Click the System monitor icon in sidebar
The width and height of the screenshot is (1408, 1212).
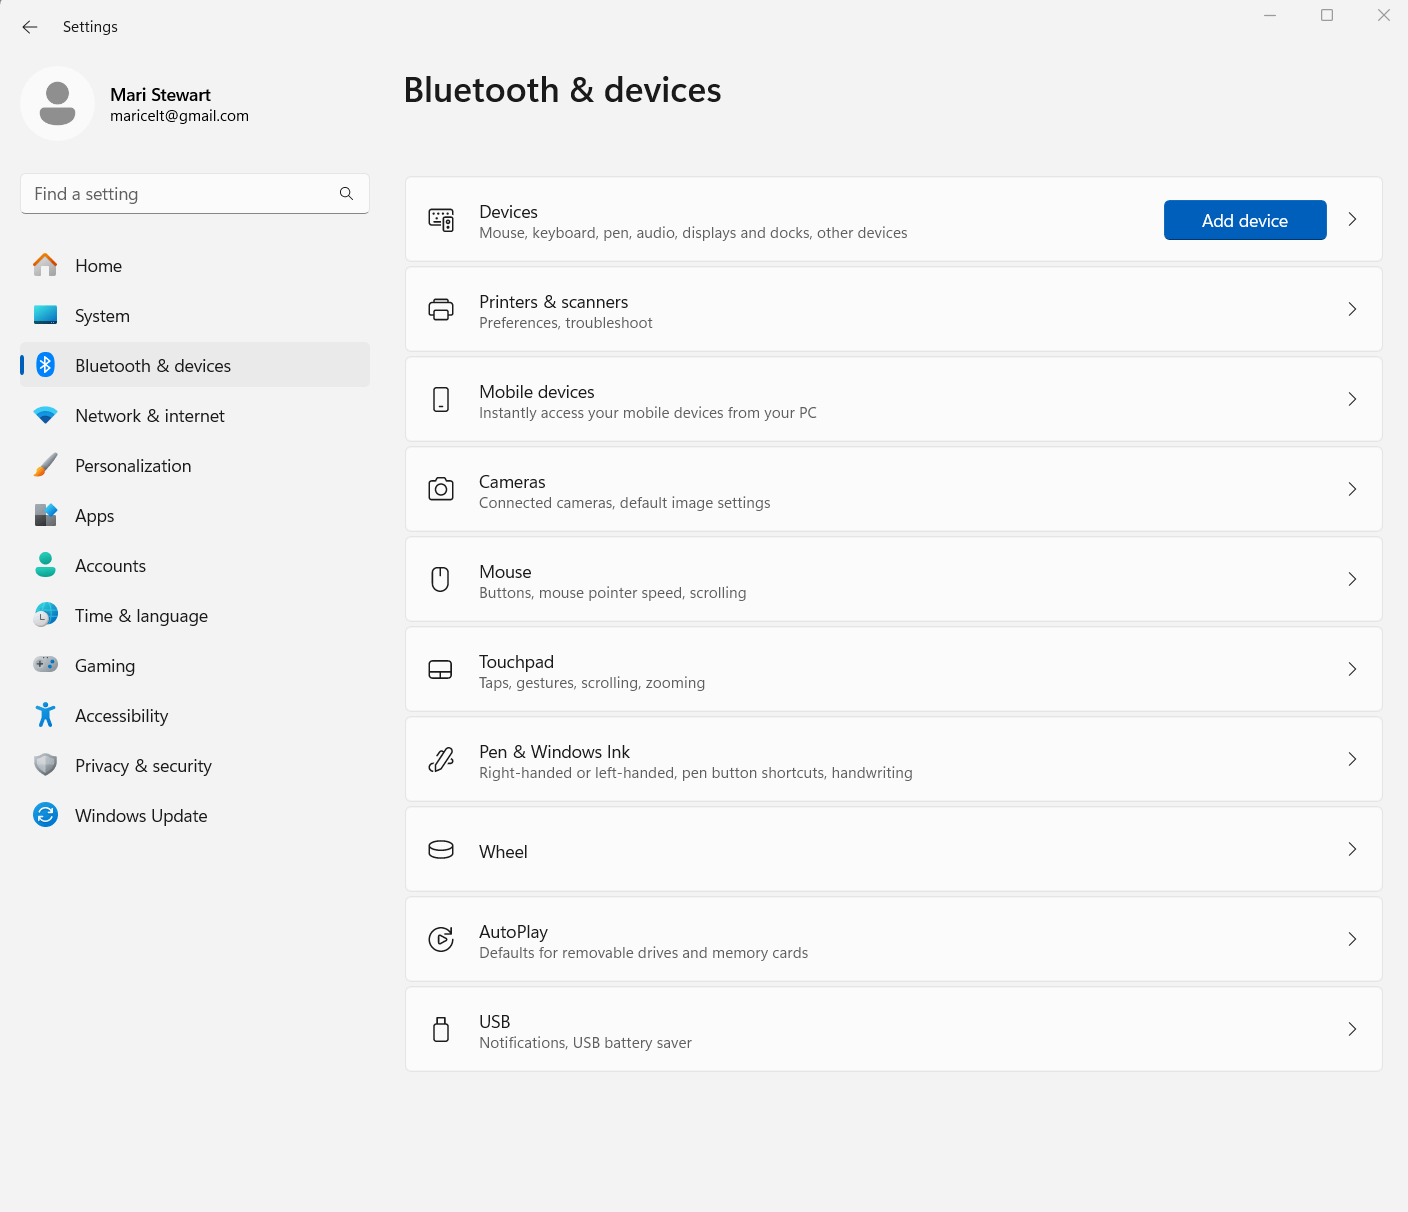point(45,315)
